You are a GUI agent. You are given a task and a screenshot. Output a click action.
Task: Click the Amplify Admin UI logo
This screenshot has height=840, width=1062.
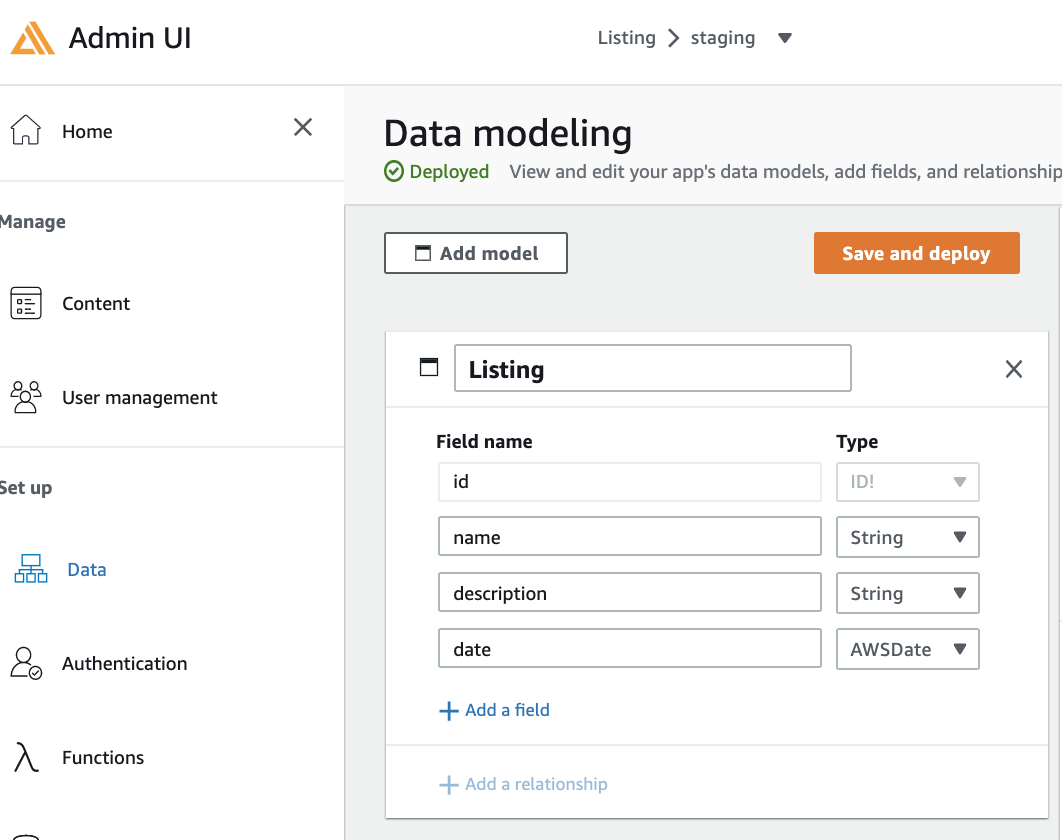click(x=33, y=38)
